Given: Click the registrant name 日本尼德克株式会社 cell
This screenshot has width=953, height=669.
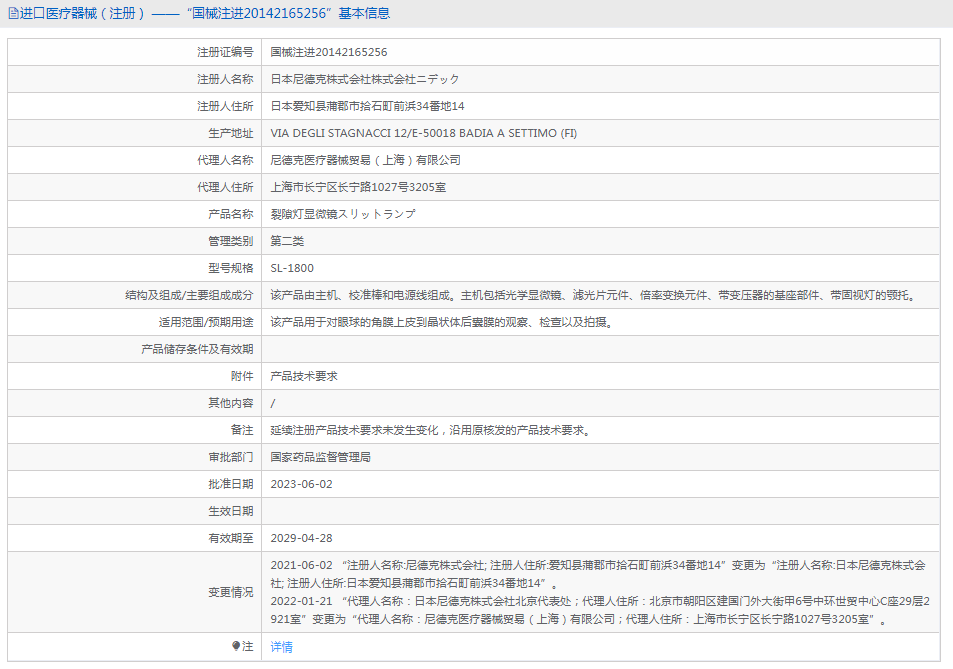Looking at the screenshot, I should [x=365, y=79].
